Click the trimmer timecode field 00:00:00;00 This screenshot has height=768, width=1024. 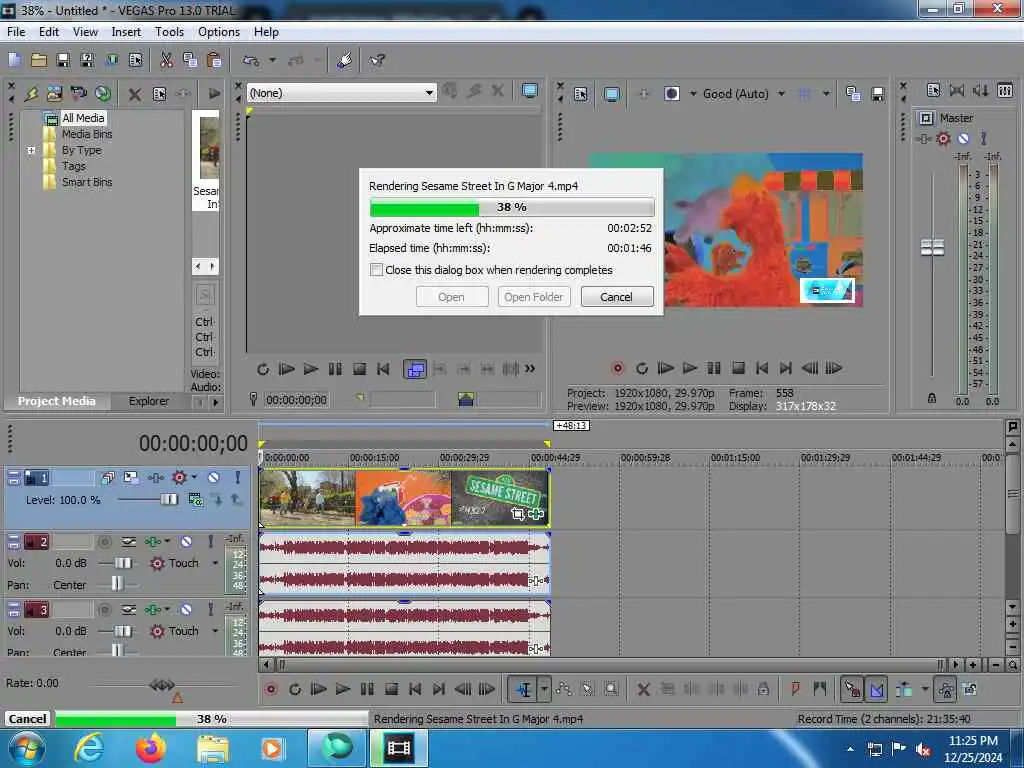tap(296, 400)
